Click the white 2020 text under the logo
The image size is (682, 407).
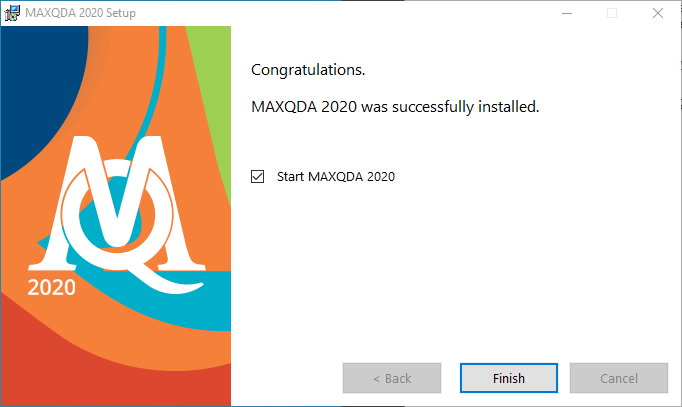click(x=52, y=287)
